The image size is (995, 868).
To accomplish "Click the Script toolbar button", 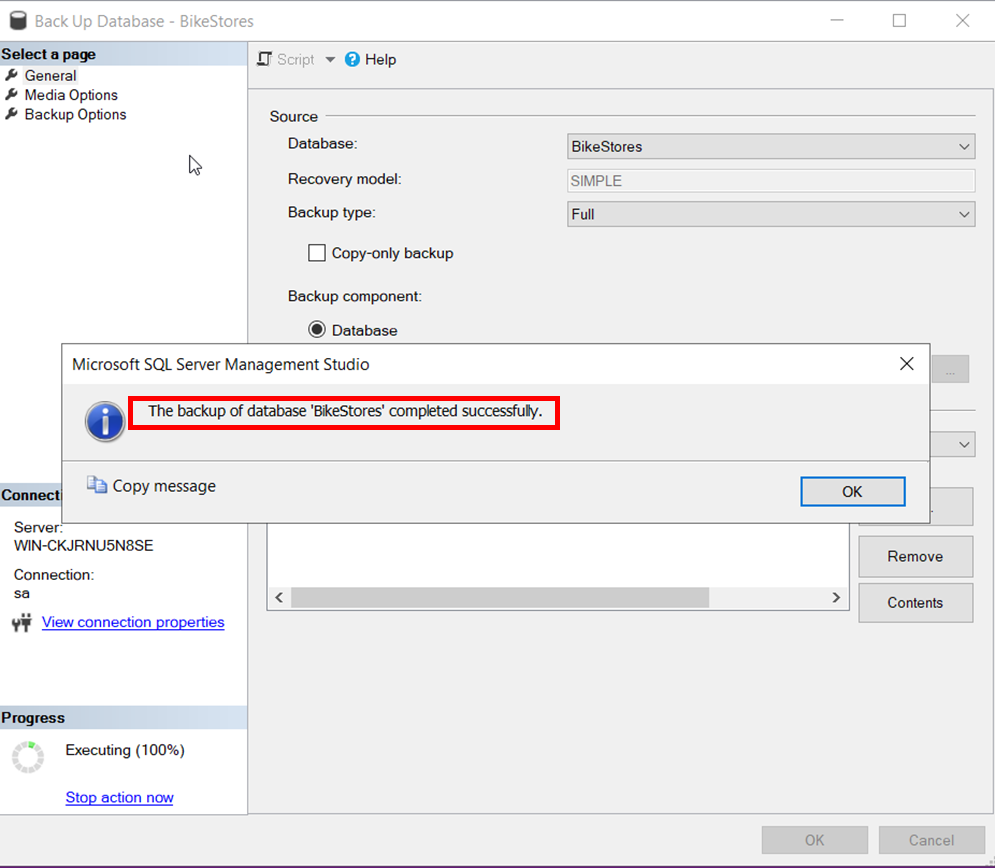I will (286, 60).
